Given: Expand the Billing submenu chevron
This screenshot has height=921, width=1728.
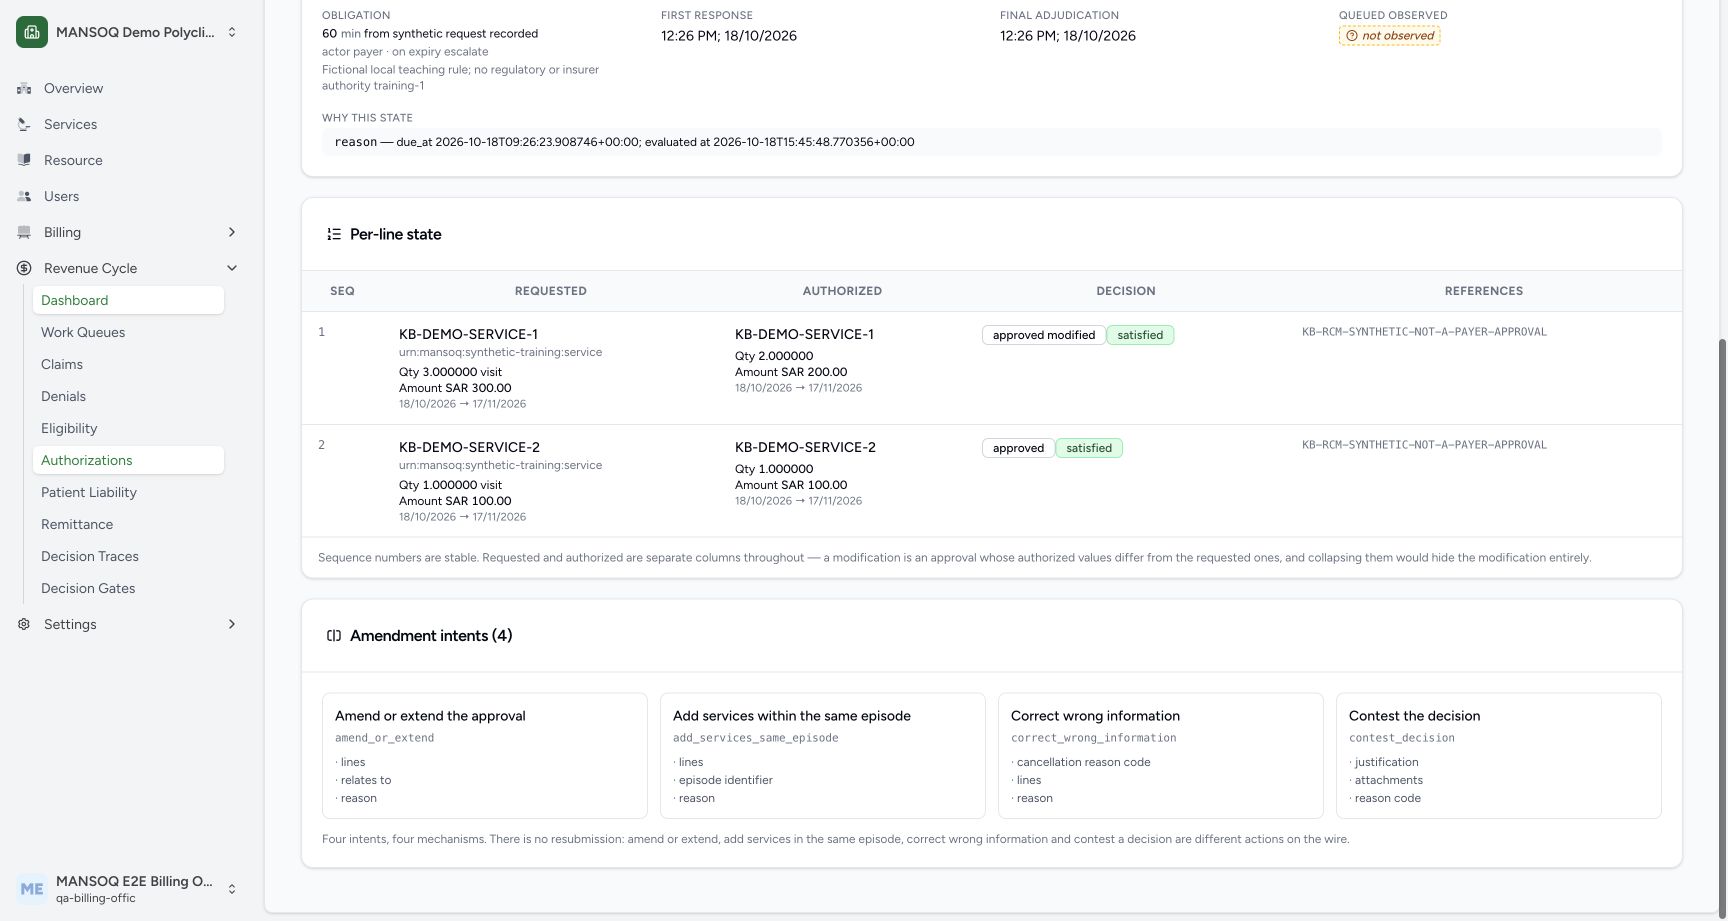Looking at the screenshot, I should tap(232, 232).
